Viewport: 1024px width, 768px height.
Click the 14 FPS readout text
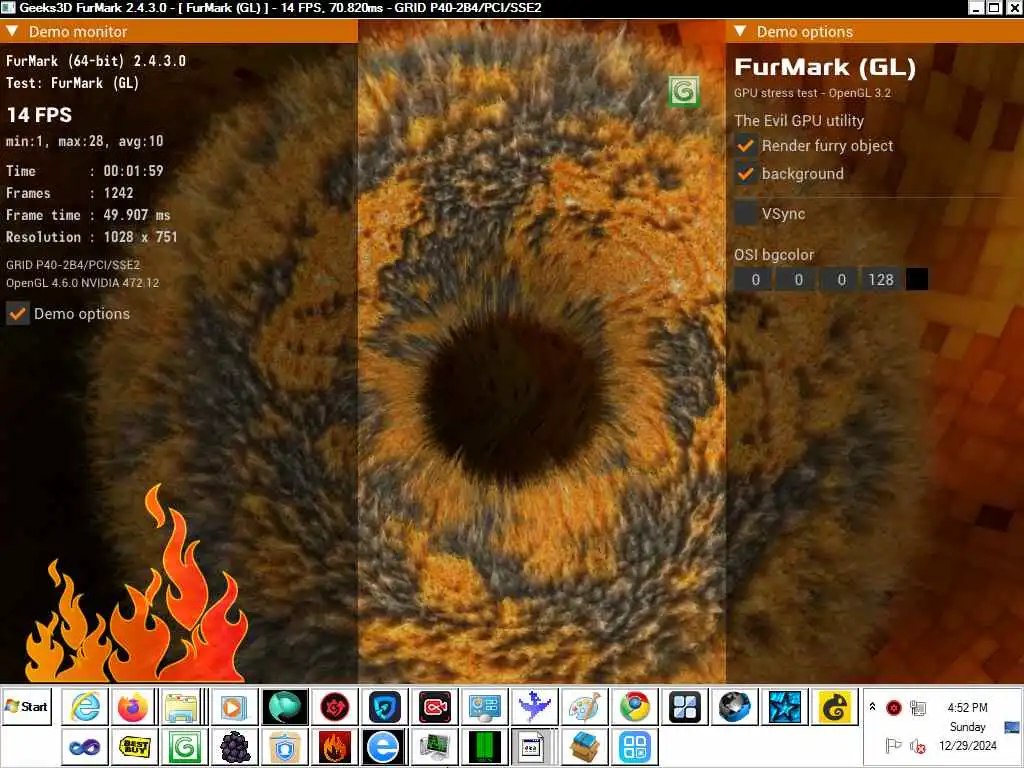[x=39, y=115]
